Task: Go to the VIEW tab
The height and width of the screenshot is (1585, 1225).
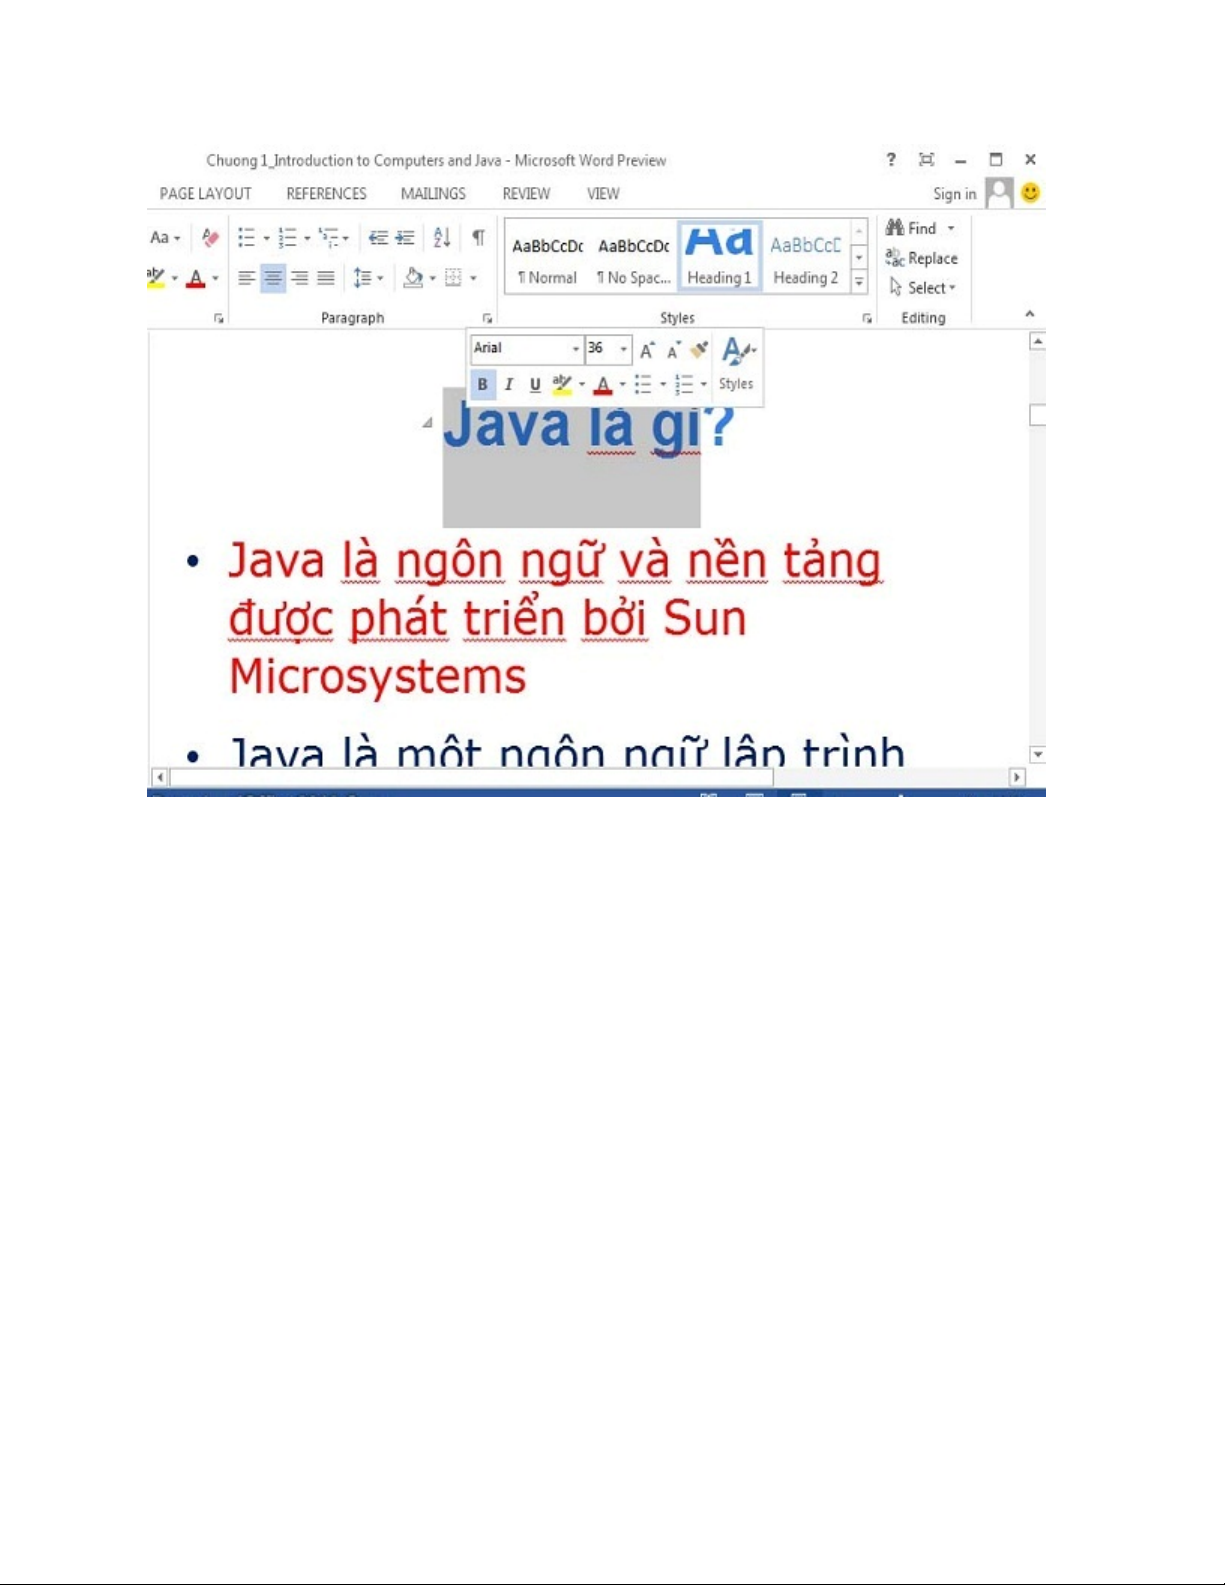Action: 603,194
